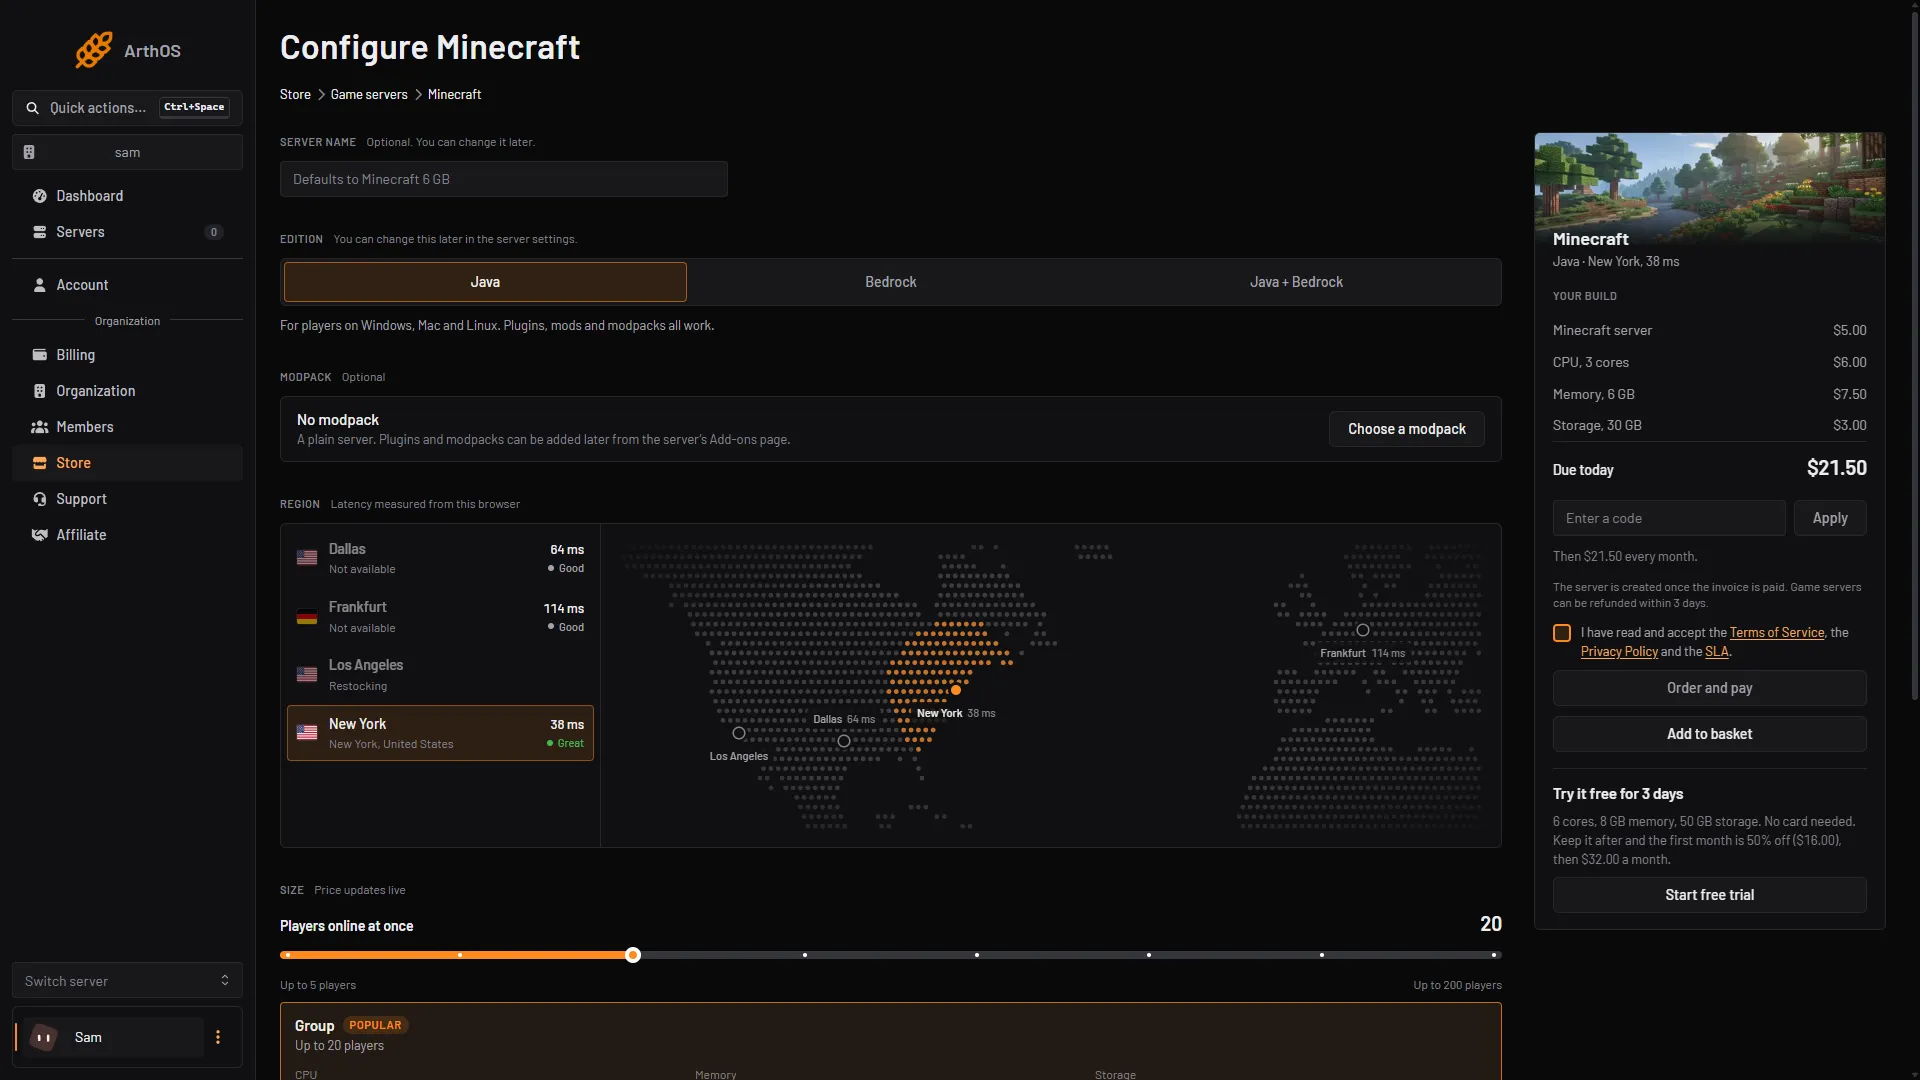This screenshot has height=1080, width=1920.
Task: Click the organization building icon beside sam
Action: [x=29, y=152]
